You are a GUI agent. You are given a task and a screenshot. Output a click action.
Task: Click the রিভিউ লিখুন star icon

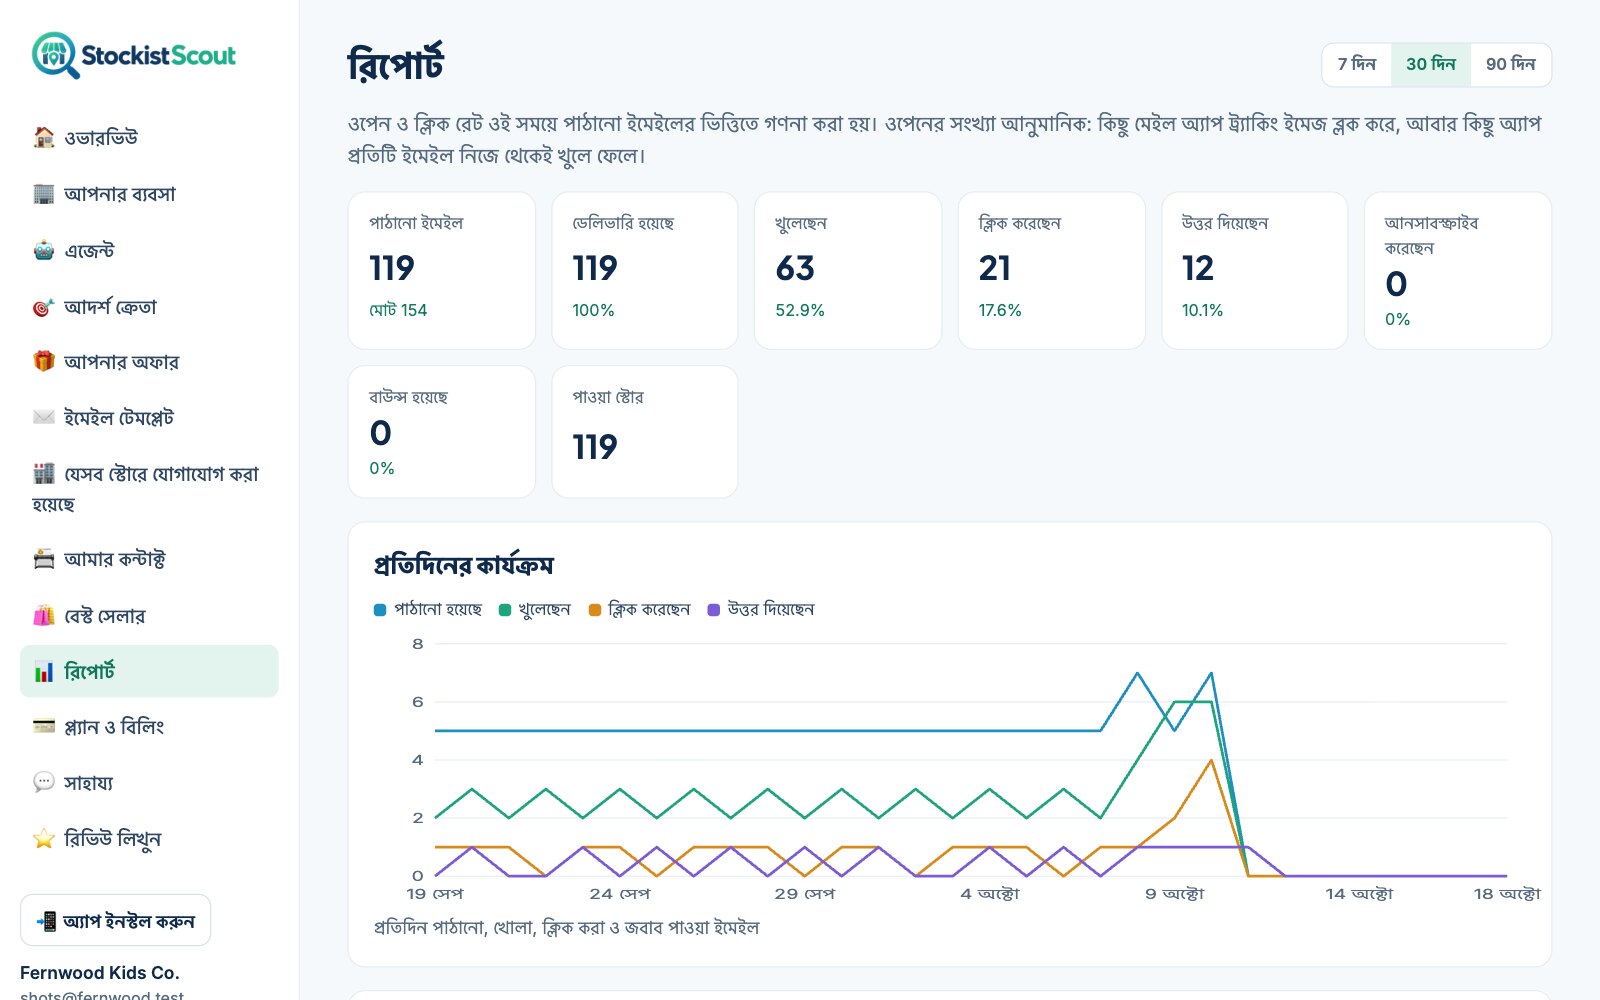[44, 838]
